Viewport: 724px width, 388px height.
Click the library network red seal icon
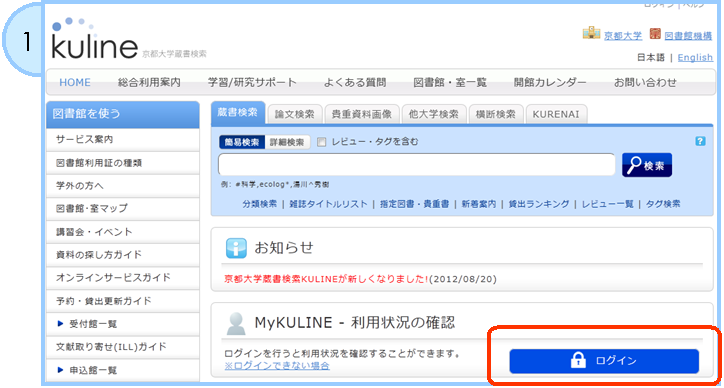coord(655,34)
